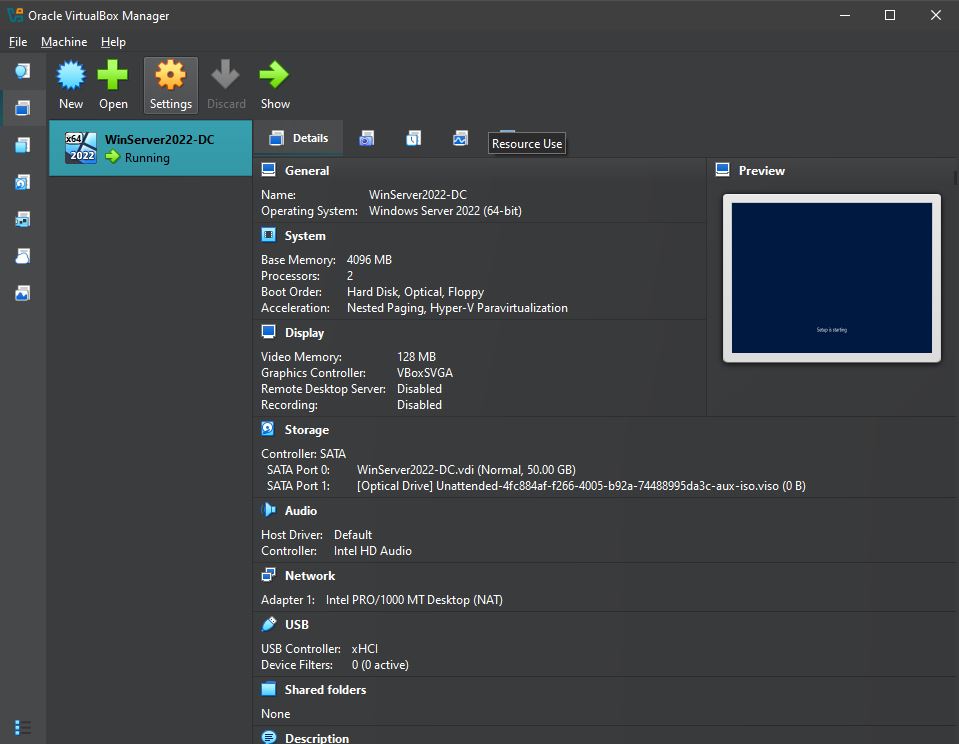Click the USB section plug icon
Viewport: 959px width, 744px height.
click(268, 624)
